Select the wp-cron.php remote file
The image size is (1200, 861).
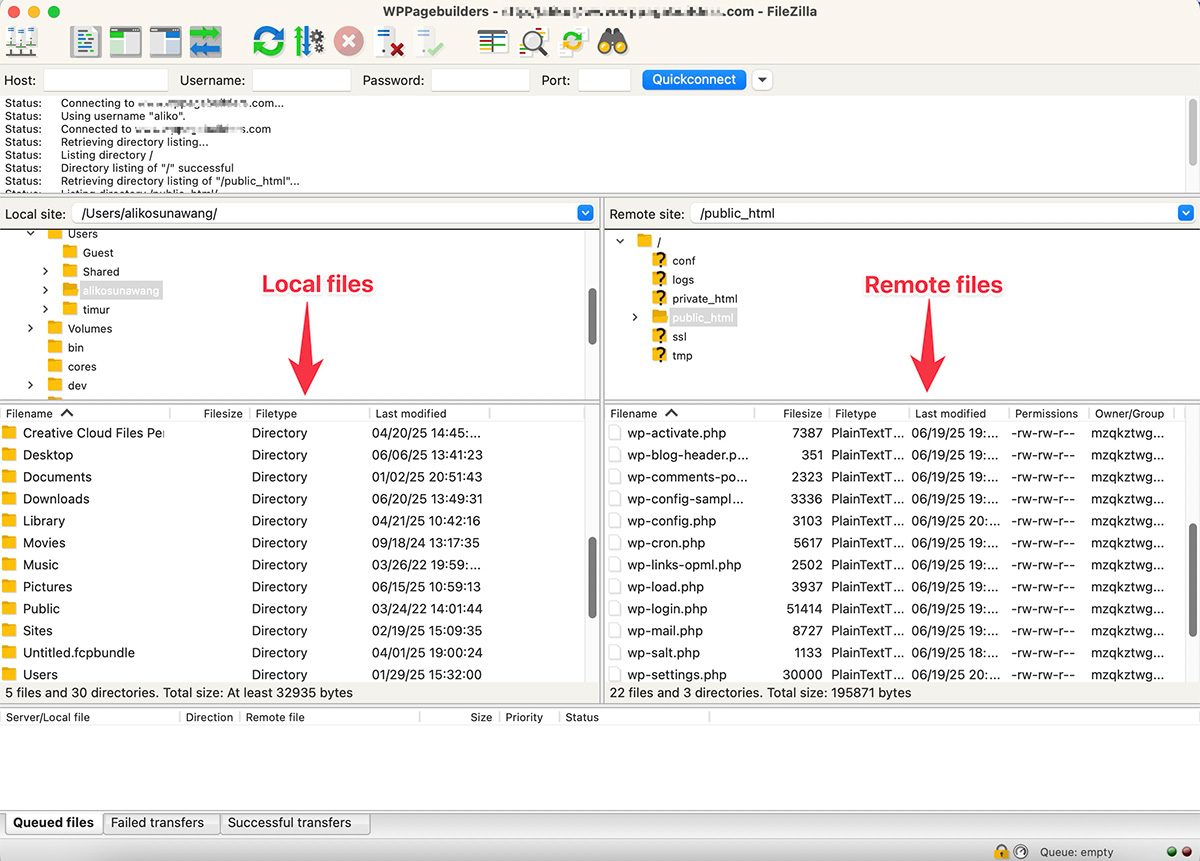(666, 543)
